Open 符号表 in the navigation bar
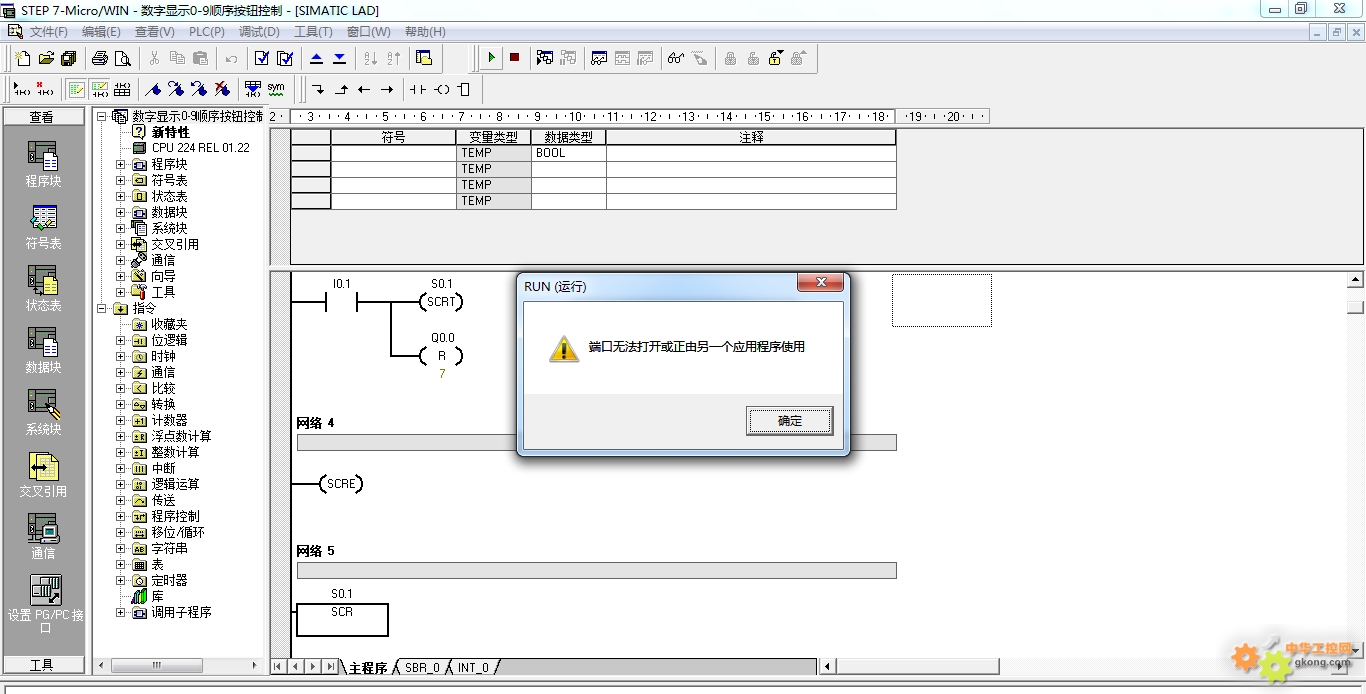The height and width of the screenshot is (694, 1366). (43, 227)
